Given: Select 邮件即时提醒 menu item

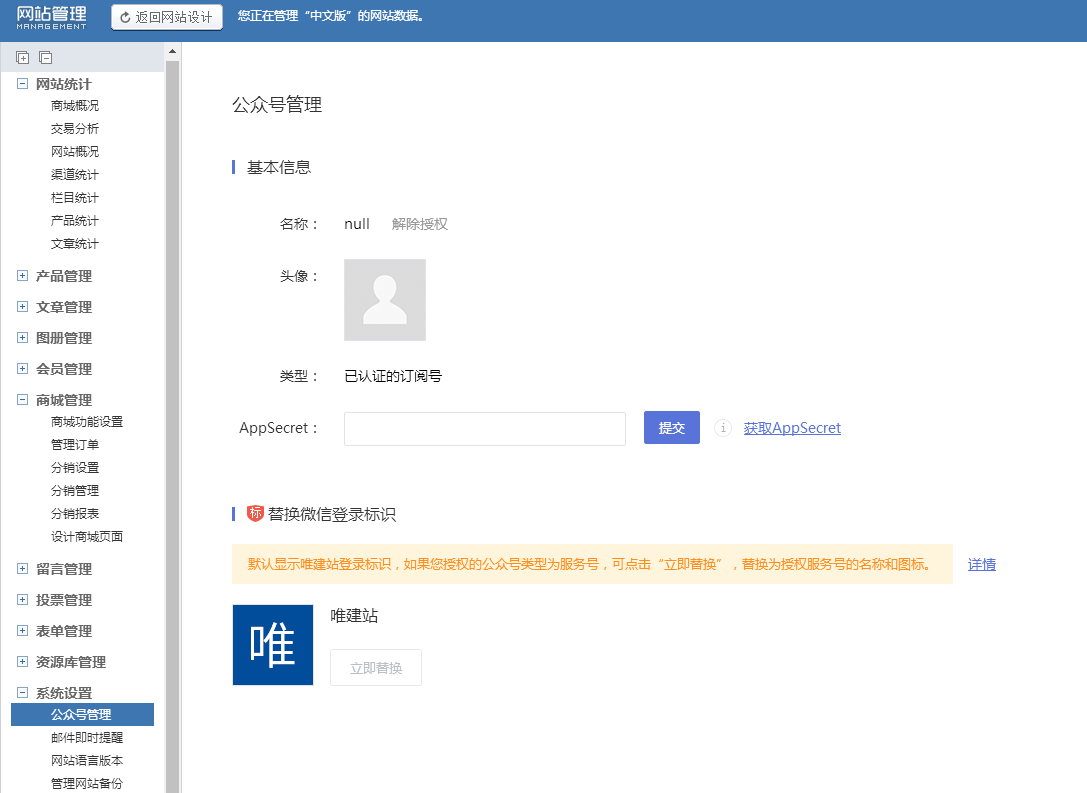Looking at the screenshot, I should pyautogui.click(x=87, y=738).
